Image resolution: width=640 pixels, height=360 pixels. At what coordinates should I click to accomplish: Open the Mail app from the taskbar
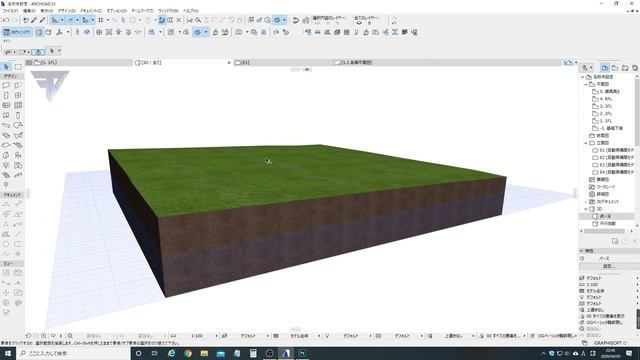pos(220,353)
